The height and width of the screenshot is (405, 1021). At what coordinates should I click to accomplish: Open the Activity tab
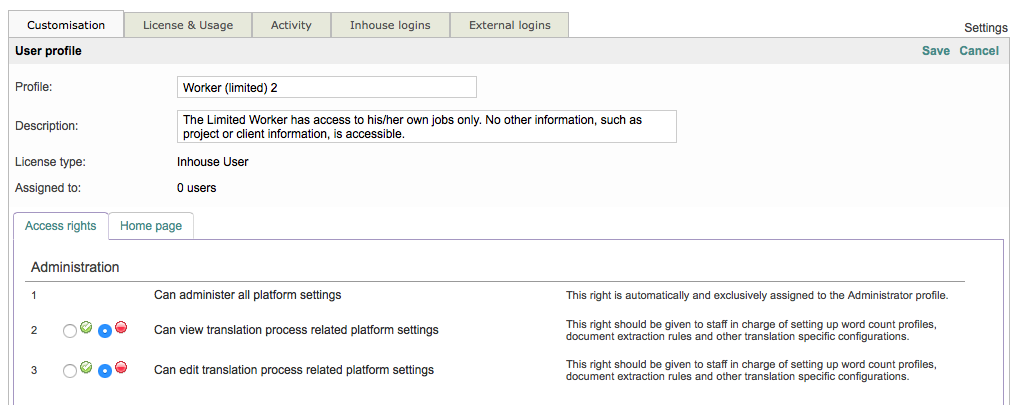click(x=291, y=25)
